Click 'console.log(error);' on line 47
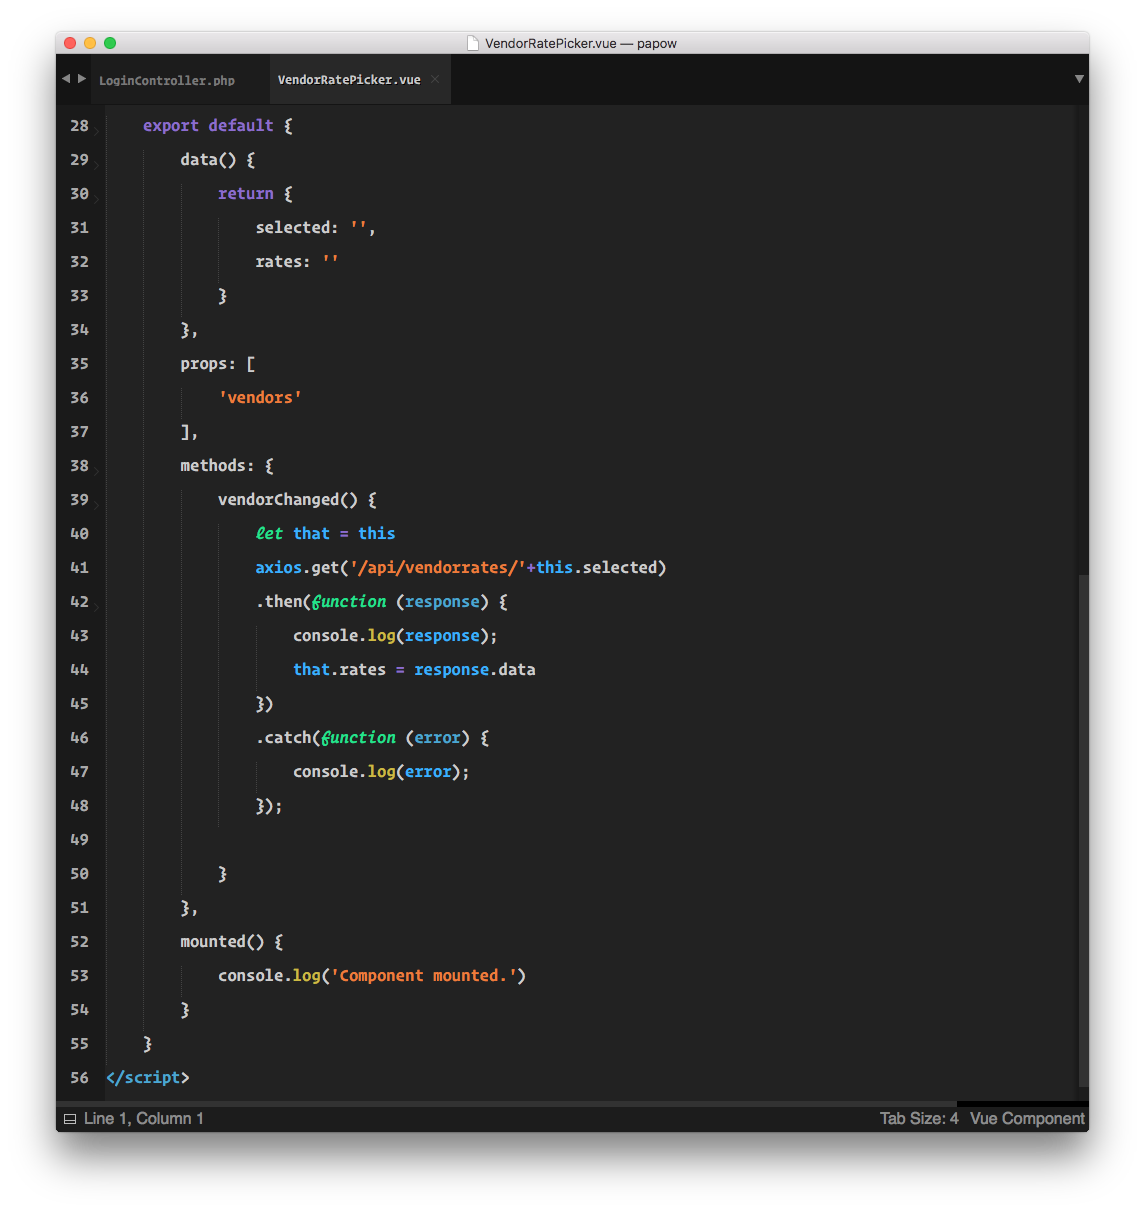The image size is (1145, 1212). pyautogui.click(x=381, y=772)
